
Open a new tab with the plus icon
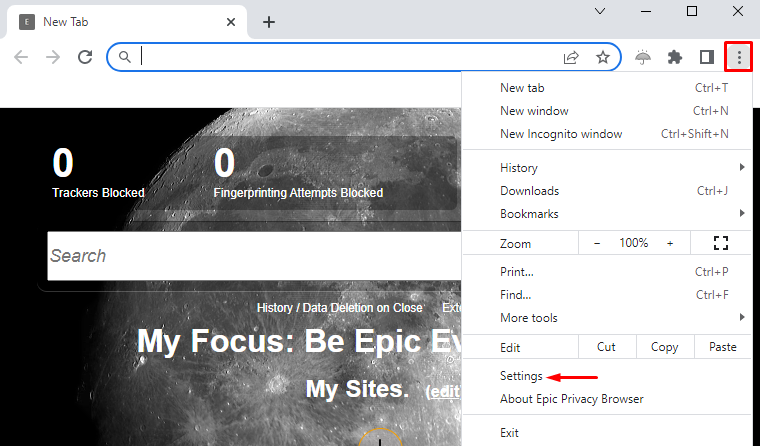(269, 22)
